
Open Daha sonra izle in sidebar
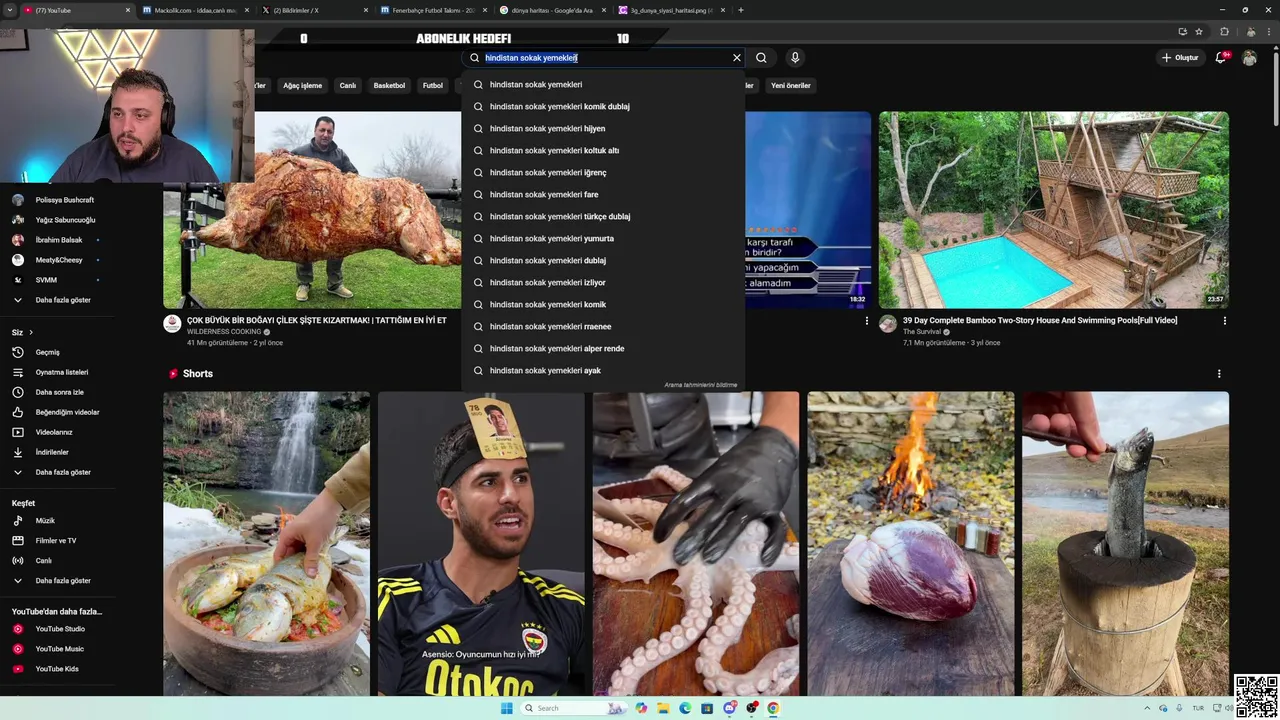pyautogui.click(x=60, y=392)
